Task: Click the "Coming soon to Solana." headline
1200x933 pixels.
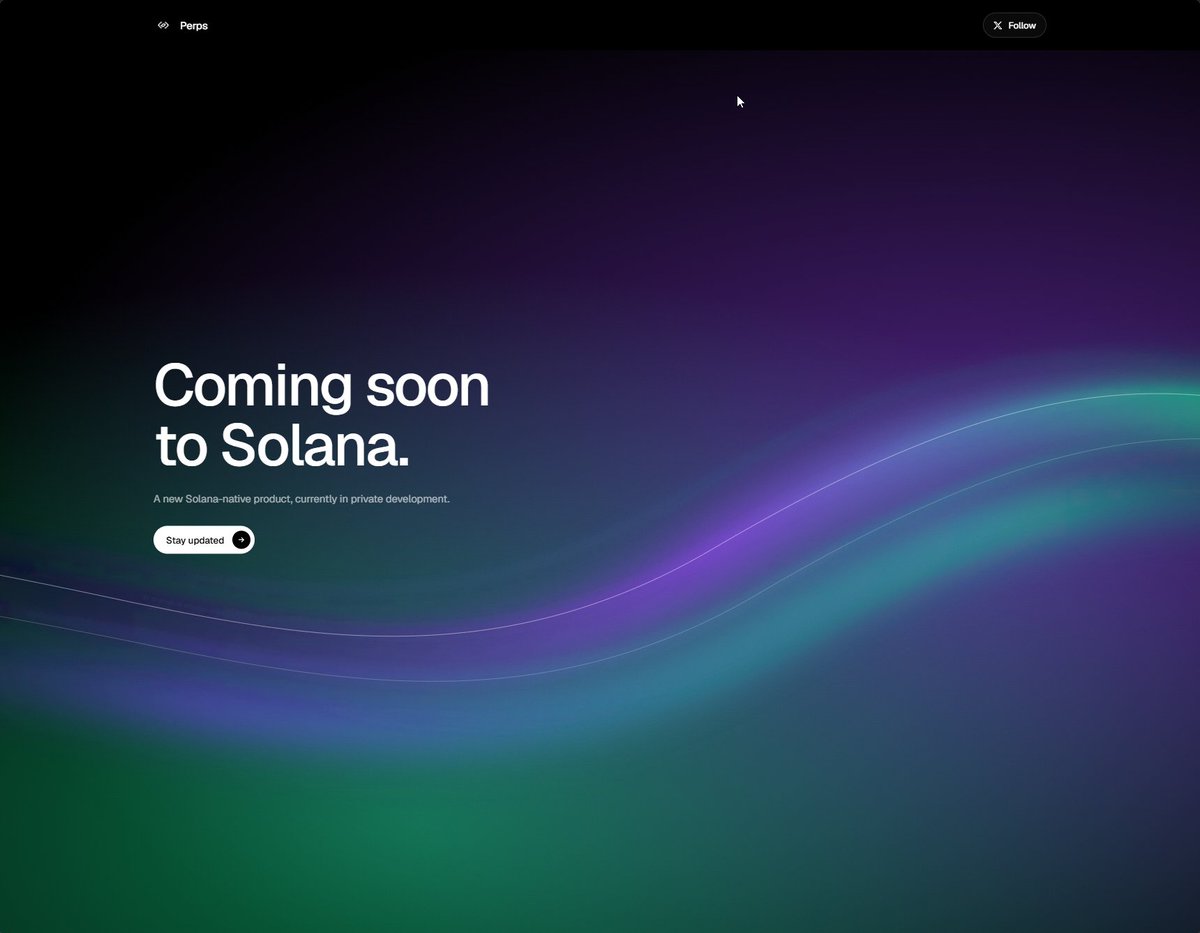Action: pyautogui.click(x=322, y=414)
